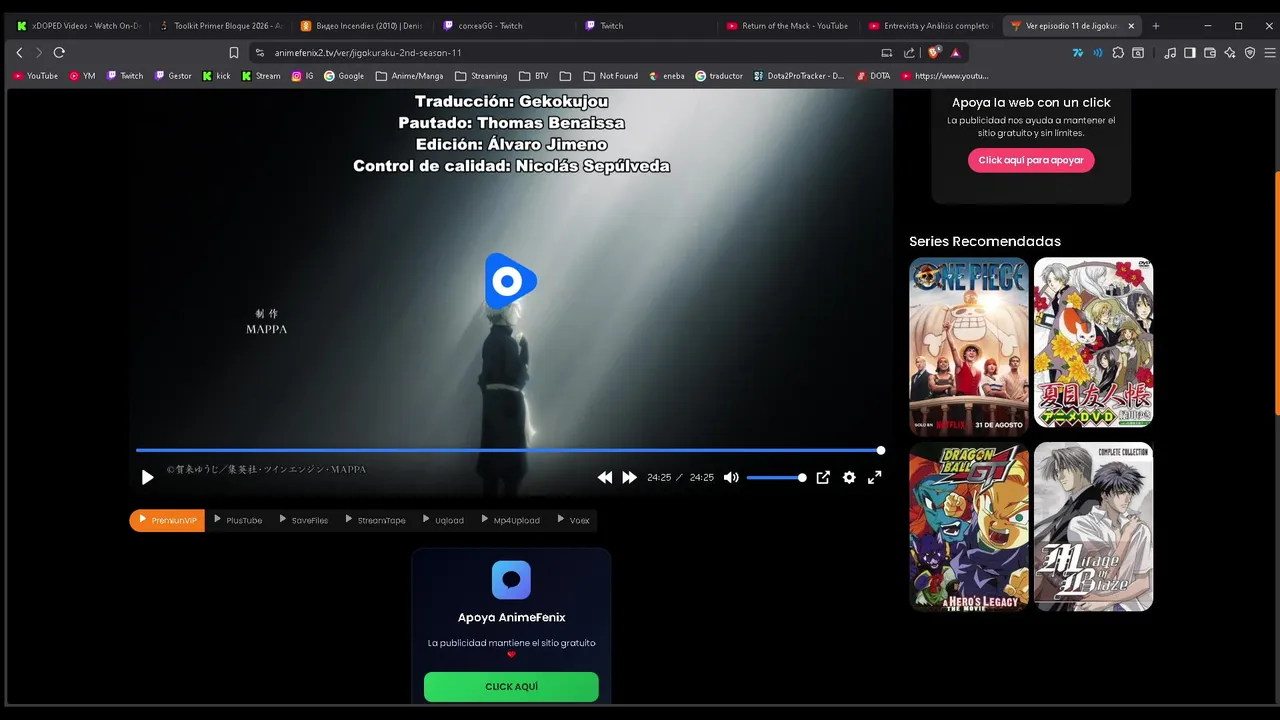This screenshot has width=1280, height=720.
Task: Switch to the PlusTube server
Action: pos(238,520)
